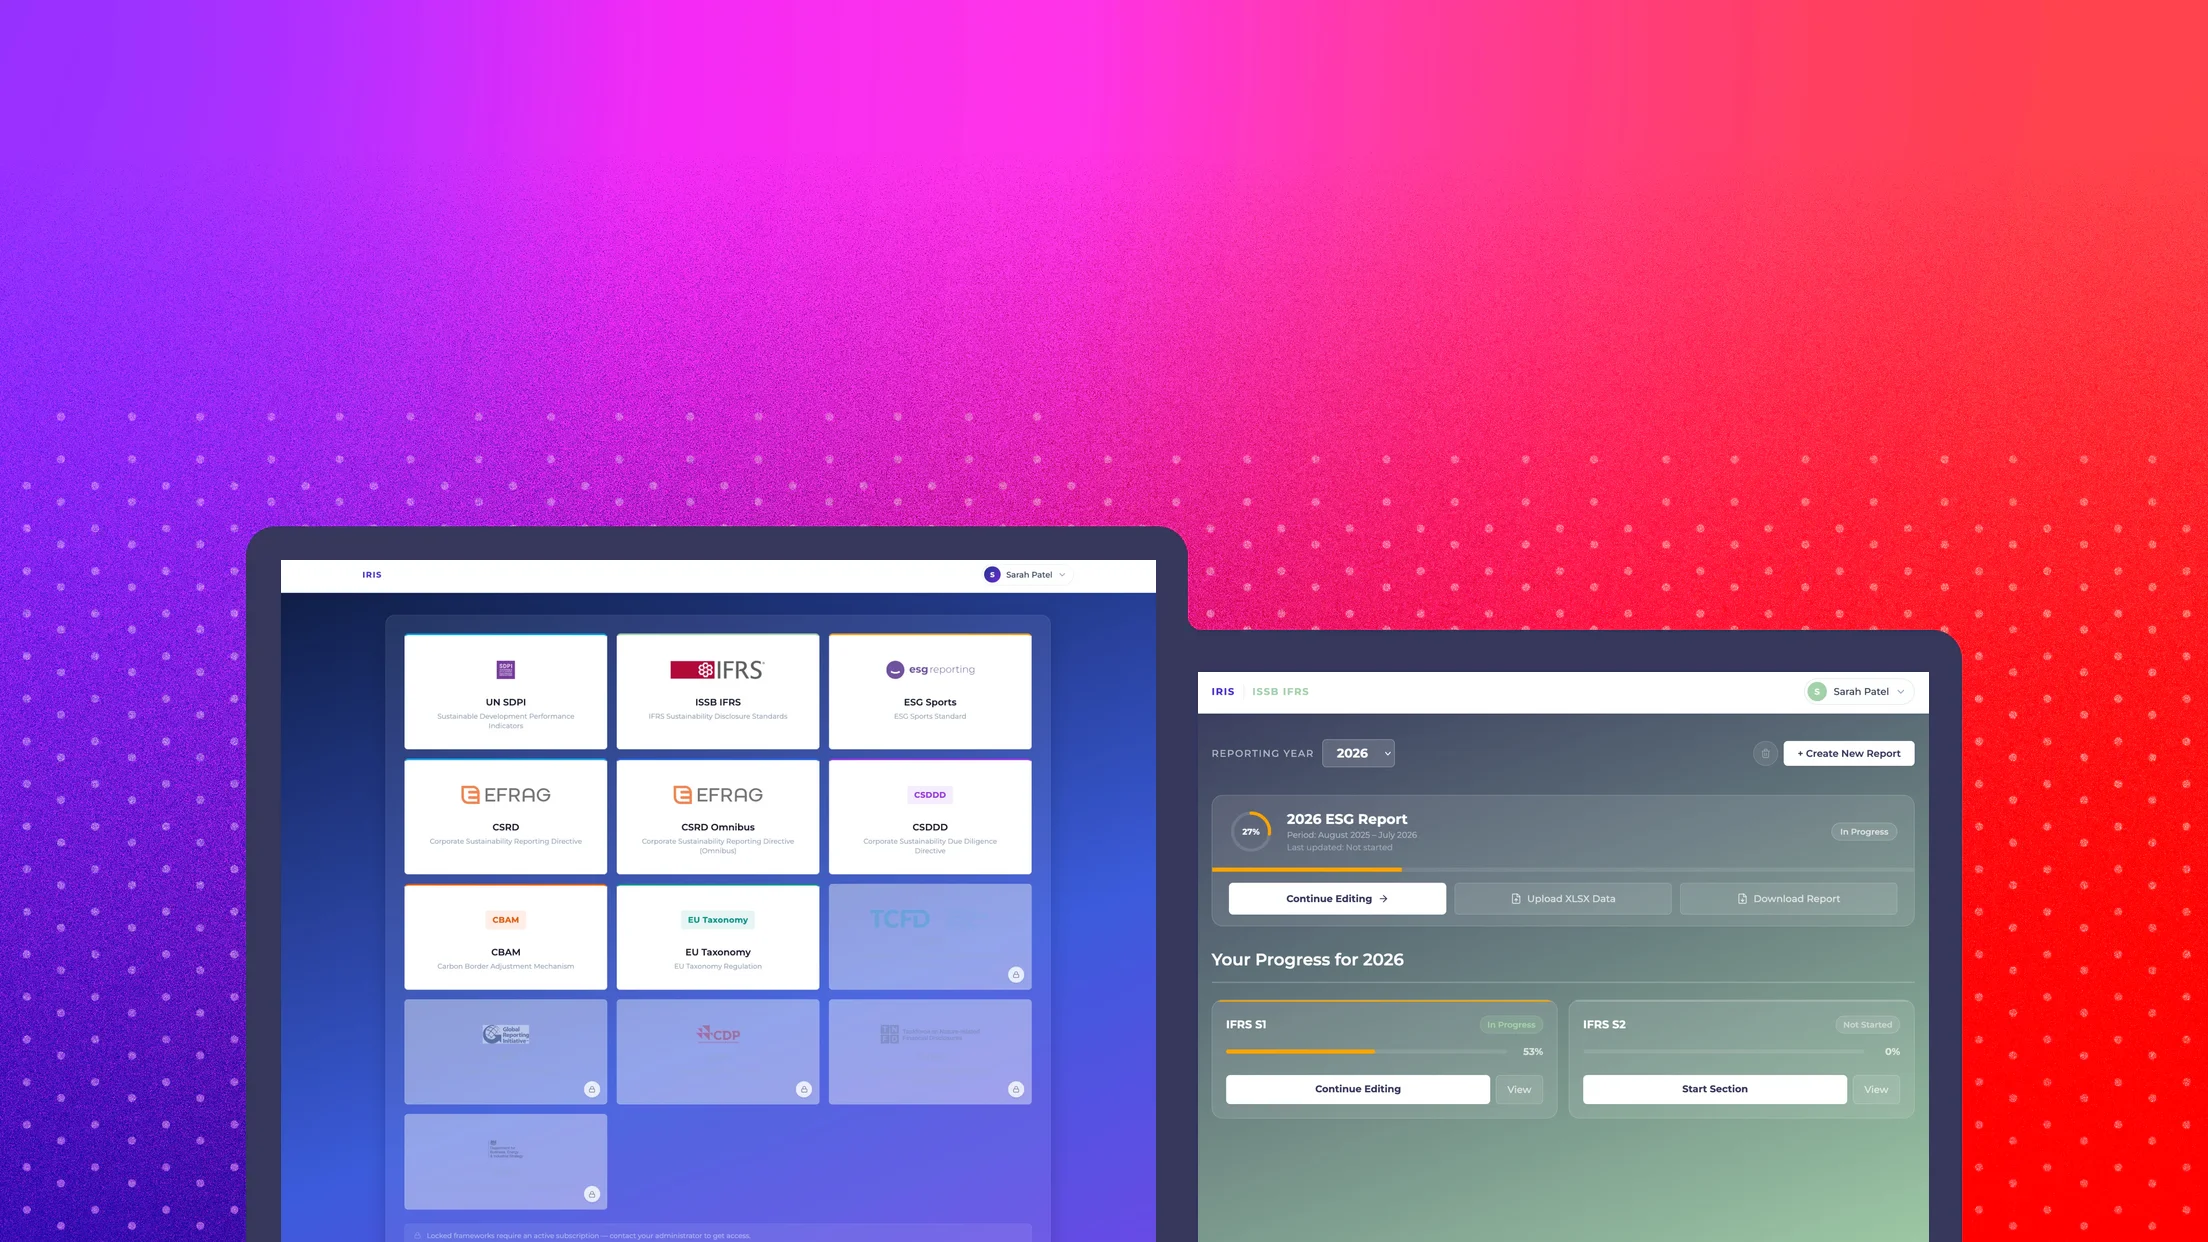2208x1242 pixels.
Task: Click the lock icon on the CDP card
Action: [x=804, y=1089]
